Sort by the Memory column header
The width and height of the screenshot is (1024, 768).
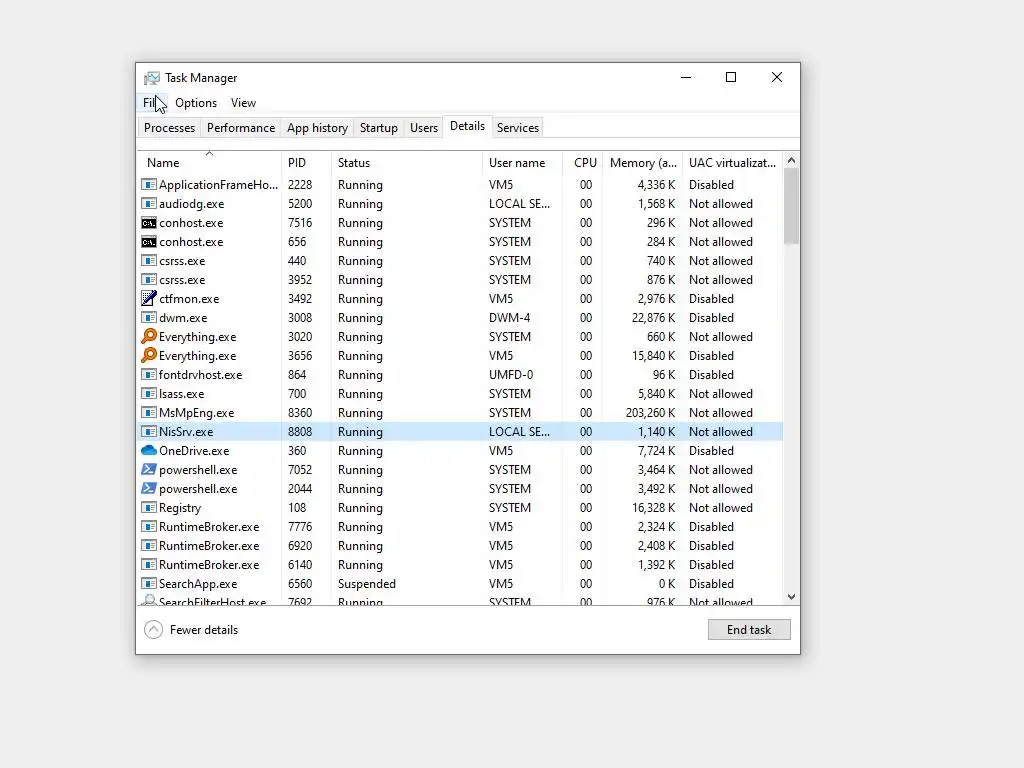643,163
